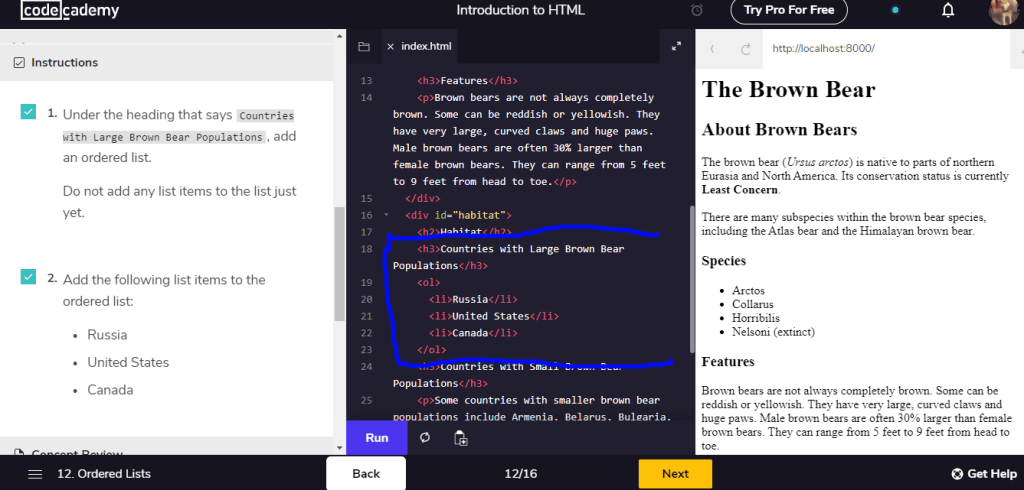Image resolution: width=1024 pixels, height=490 pixels.
Task: Collapse the Instructions section header
Action: (65, 62)
